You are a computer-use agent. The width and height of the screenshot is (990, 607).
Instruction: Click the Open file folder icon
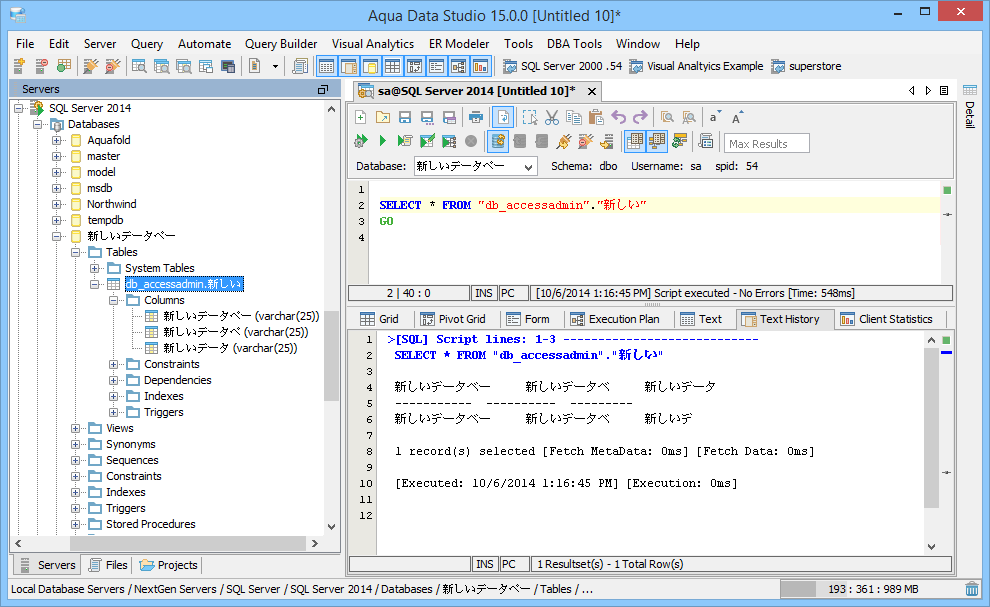click(x=382, y=117)
